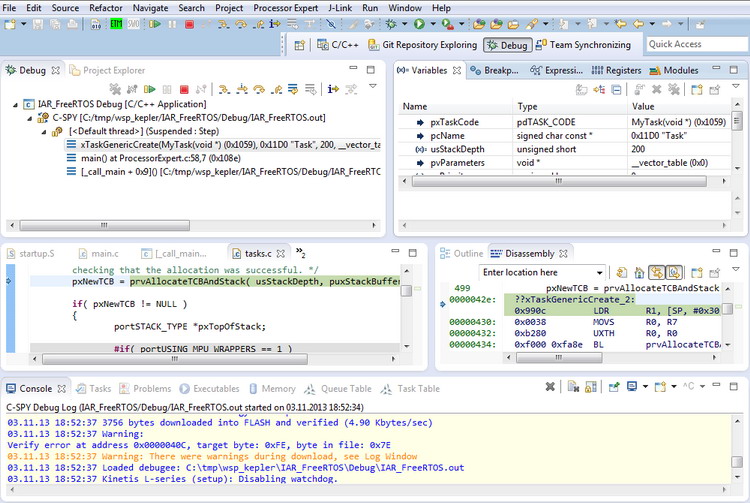Toggle Show Type Names in Variables view

pyautogui.click(x=582, y=89)
